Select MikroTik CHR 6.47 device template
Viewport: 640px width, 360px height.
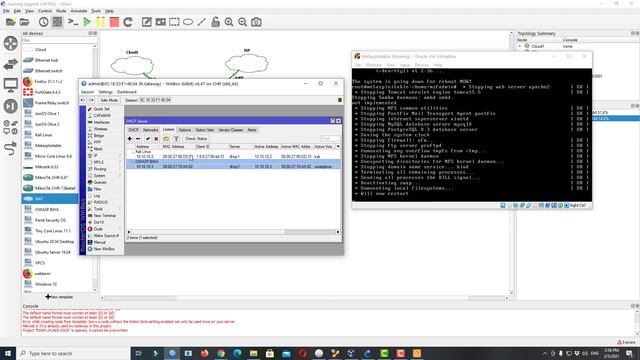(x=51, y=178)
